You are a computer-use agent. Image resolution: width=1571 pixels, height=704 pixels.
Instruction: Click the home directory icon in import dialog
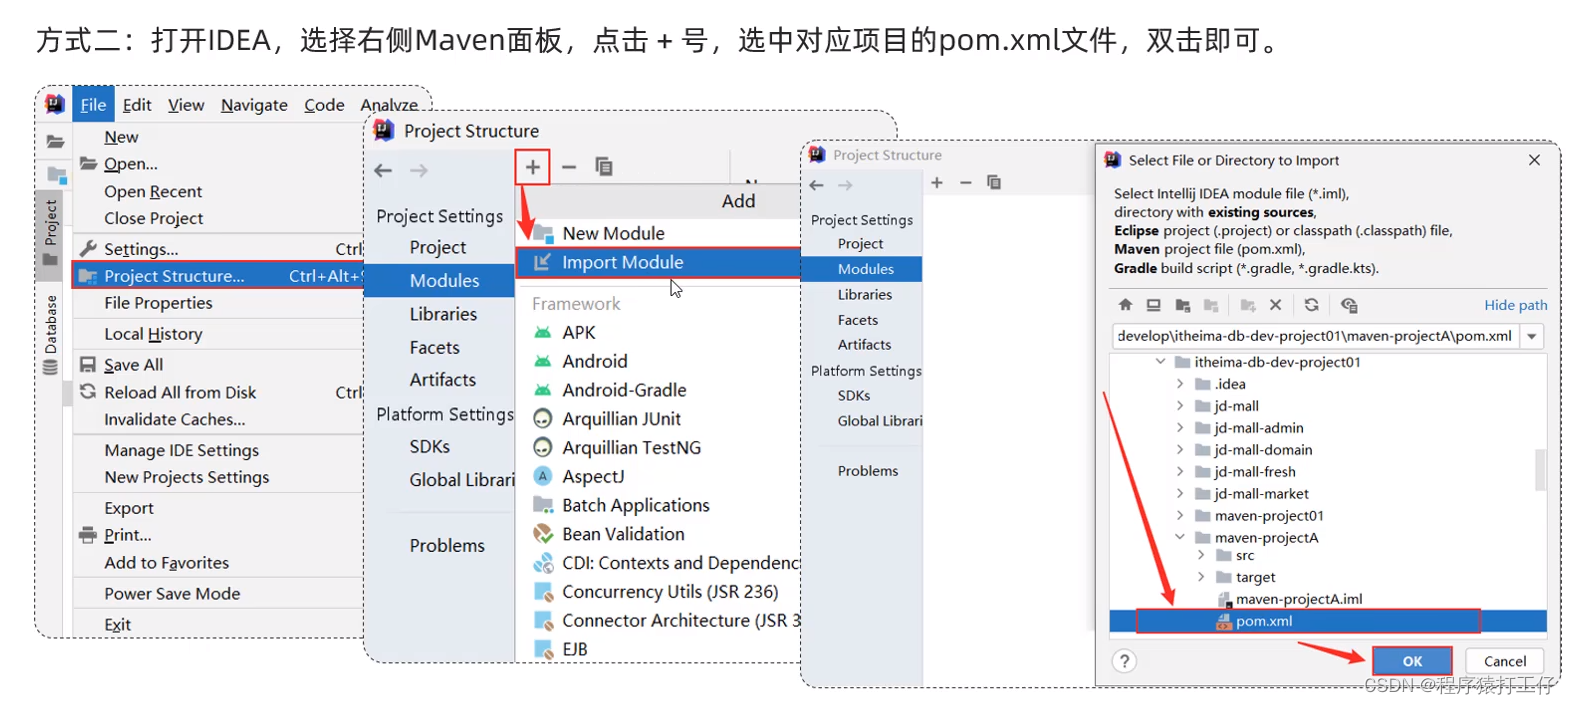pos(1125,305)
